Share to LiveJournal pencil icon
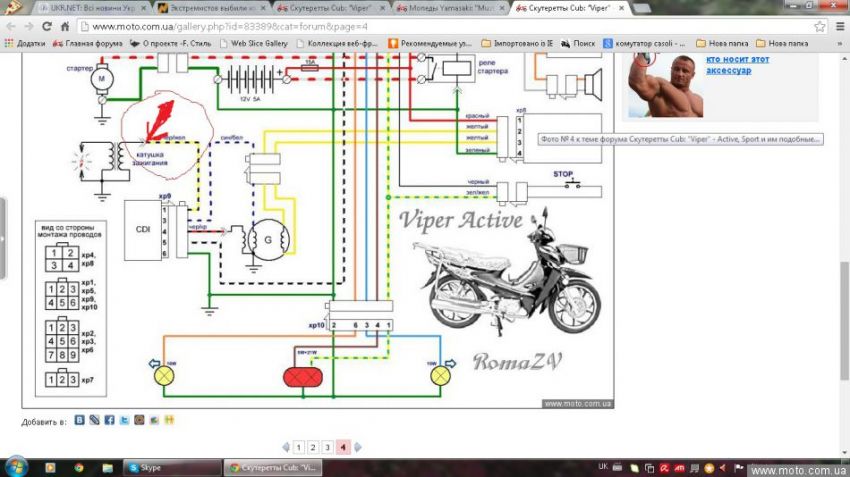This screenshot has width=850, height=477. coord(94,420)
